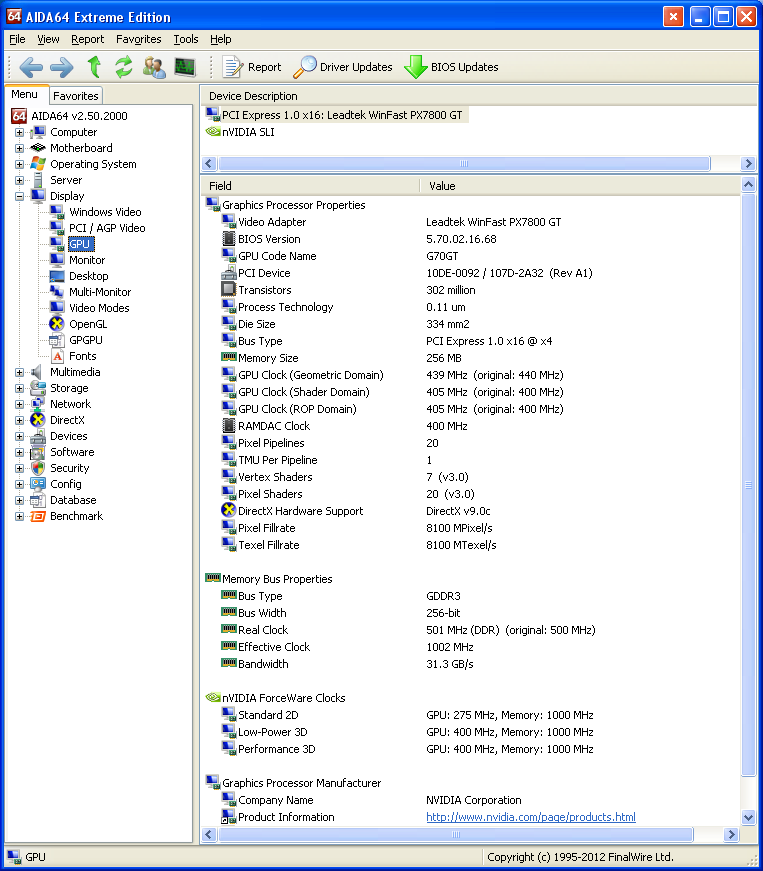Click the nVIDIA SLI device icon
Screen dimensions: 763x871
click(x=213, y=132)
